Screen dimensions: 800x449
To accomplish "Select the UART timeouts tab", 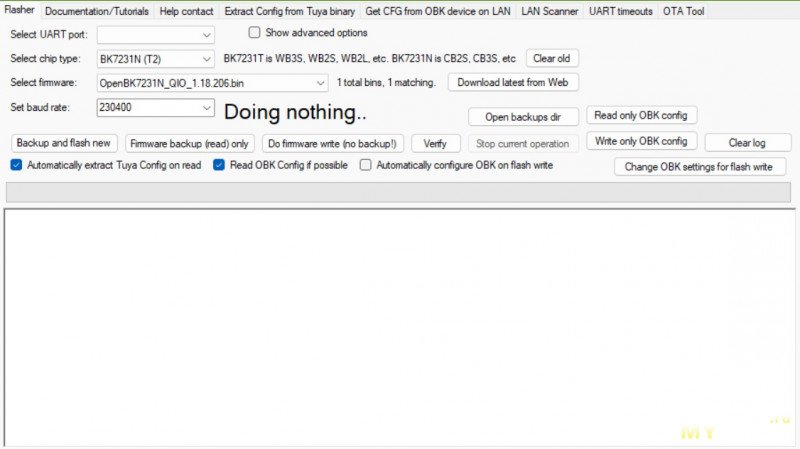I will point(620,11).
